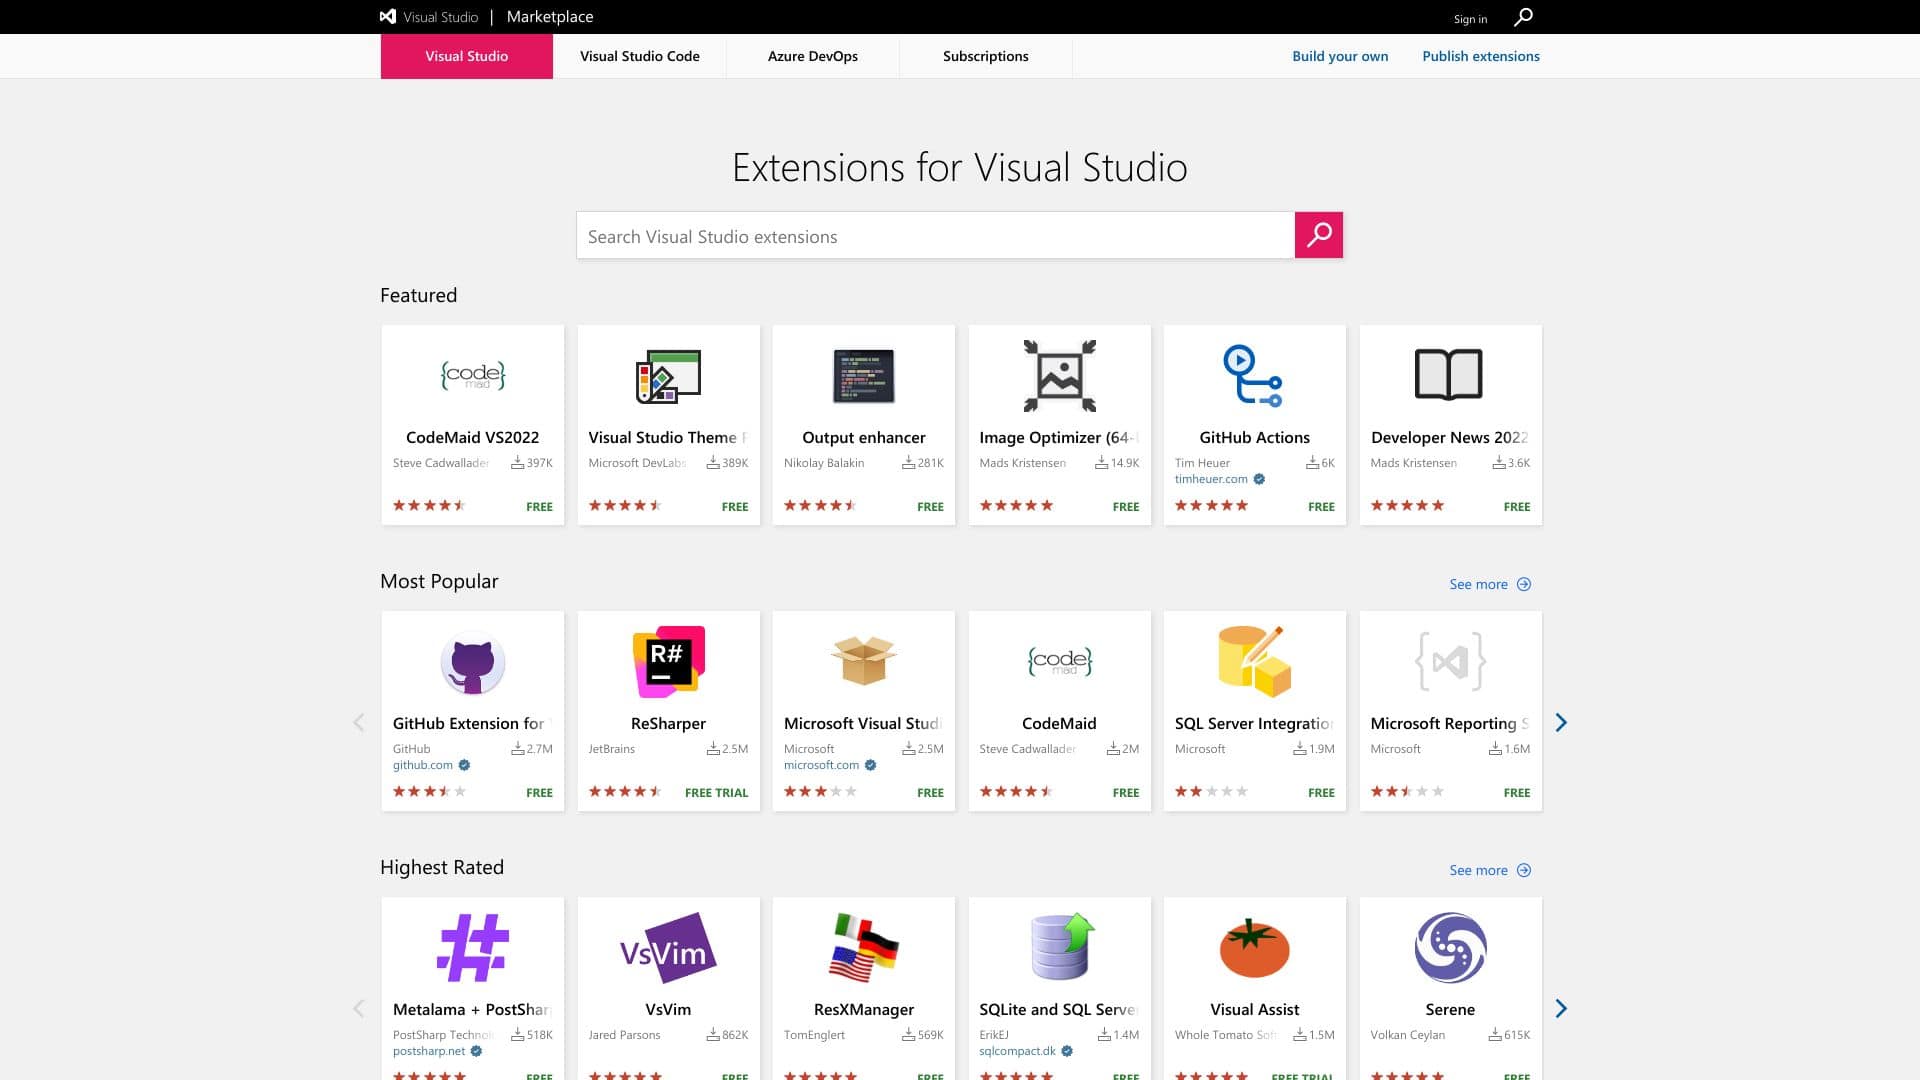Advance the Highest Rated carousel with right chevron
The image size is (1920, 1080).
1561,1008
